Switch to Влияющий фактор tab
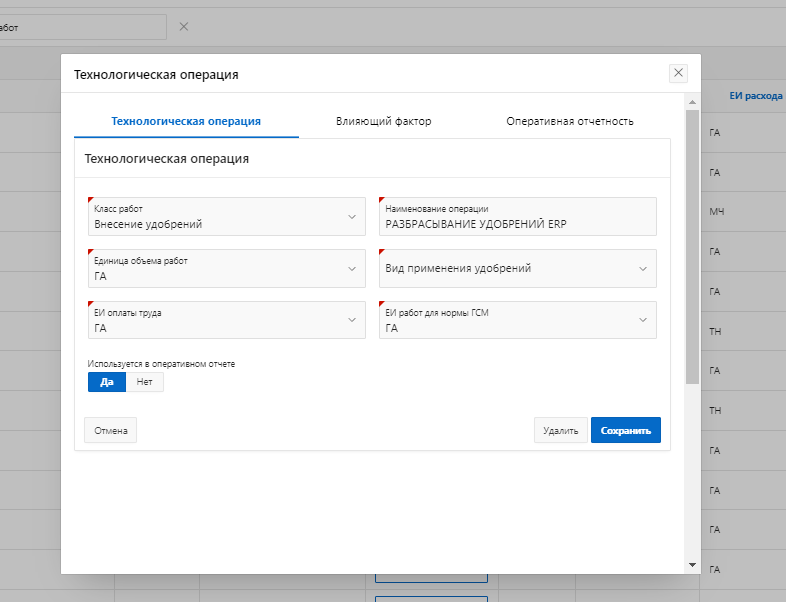The width and height of the screenshot is (786, 602). [x=384, y=121]
